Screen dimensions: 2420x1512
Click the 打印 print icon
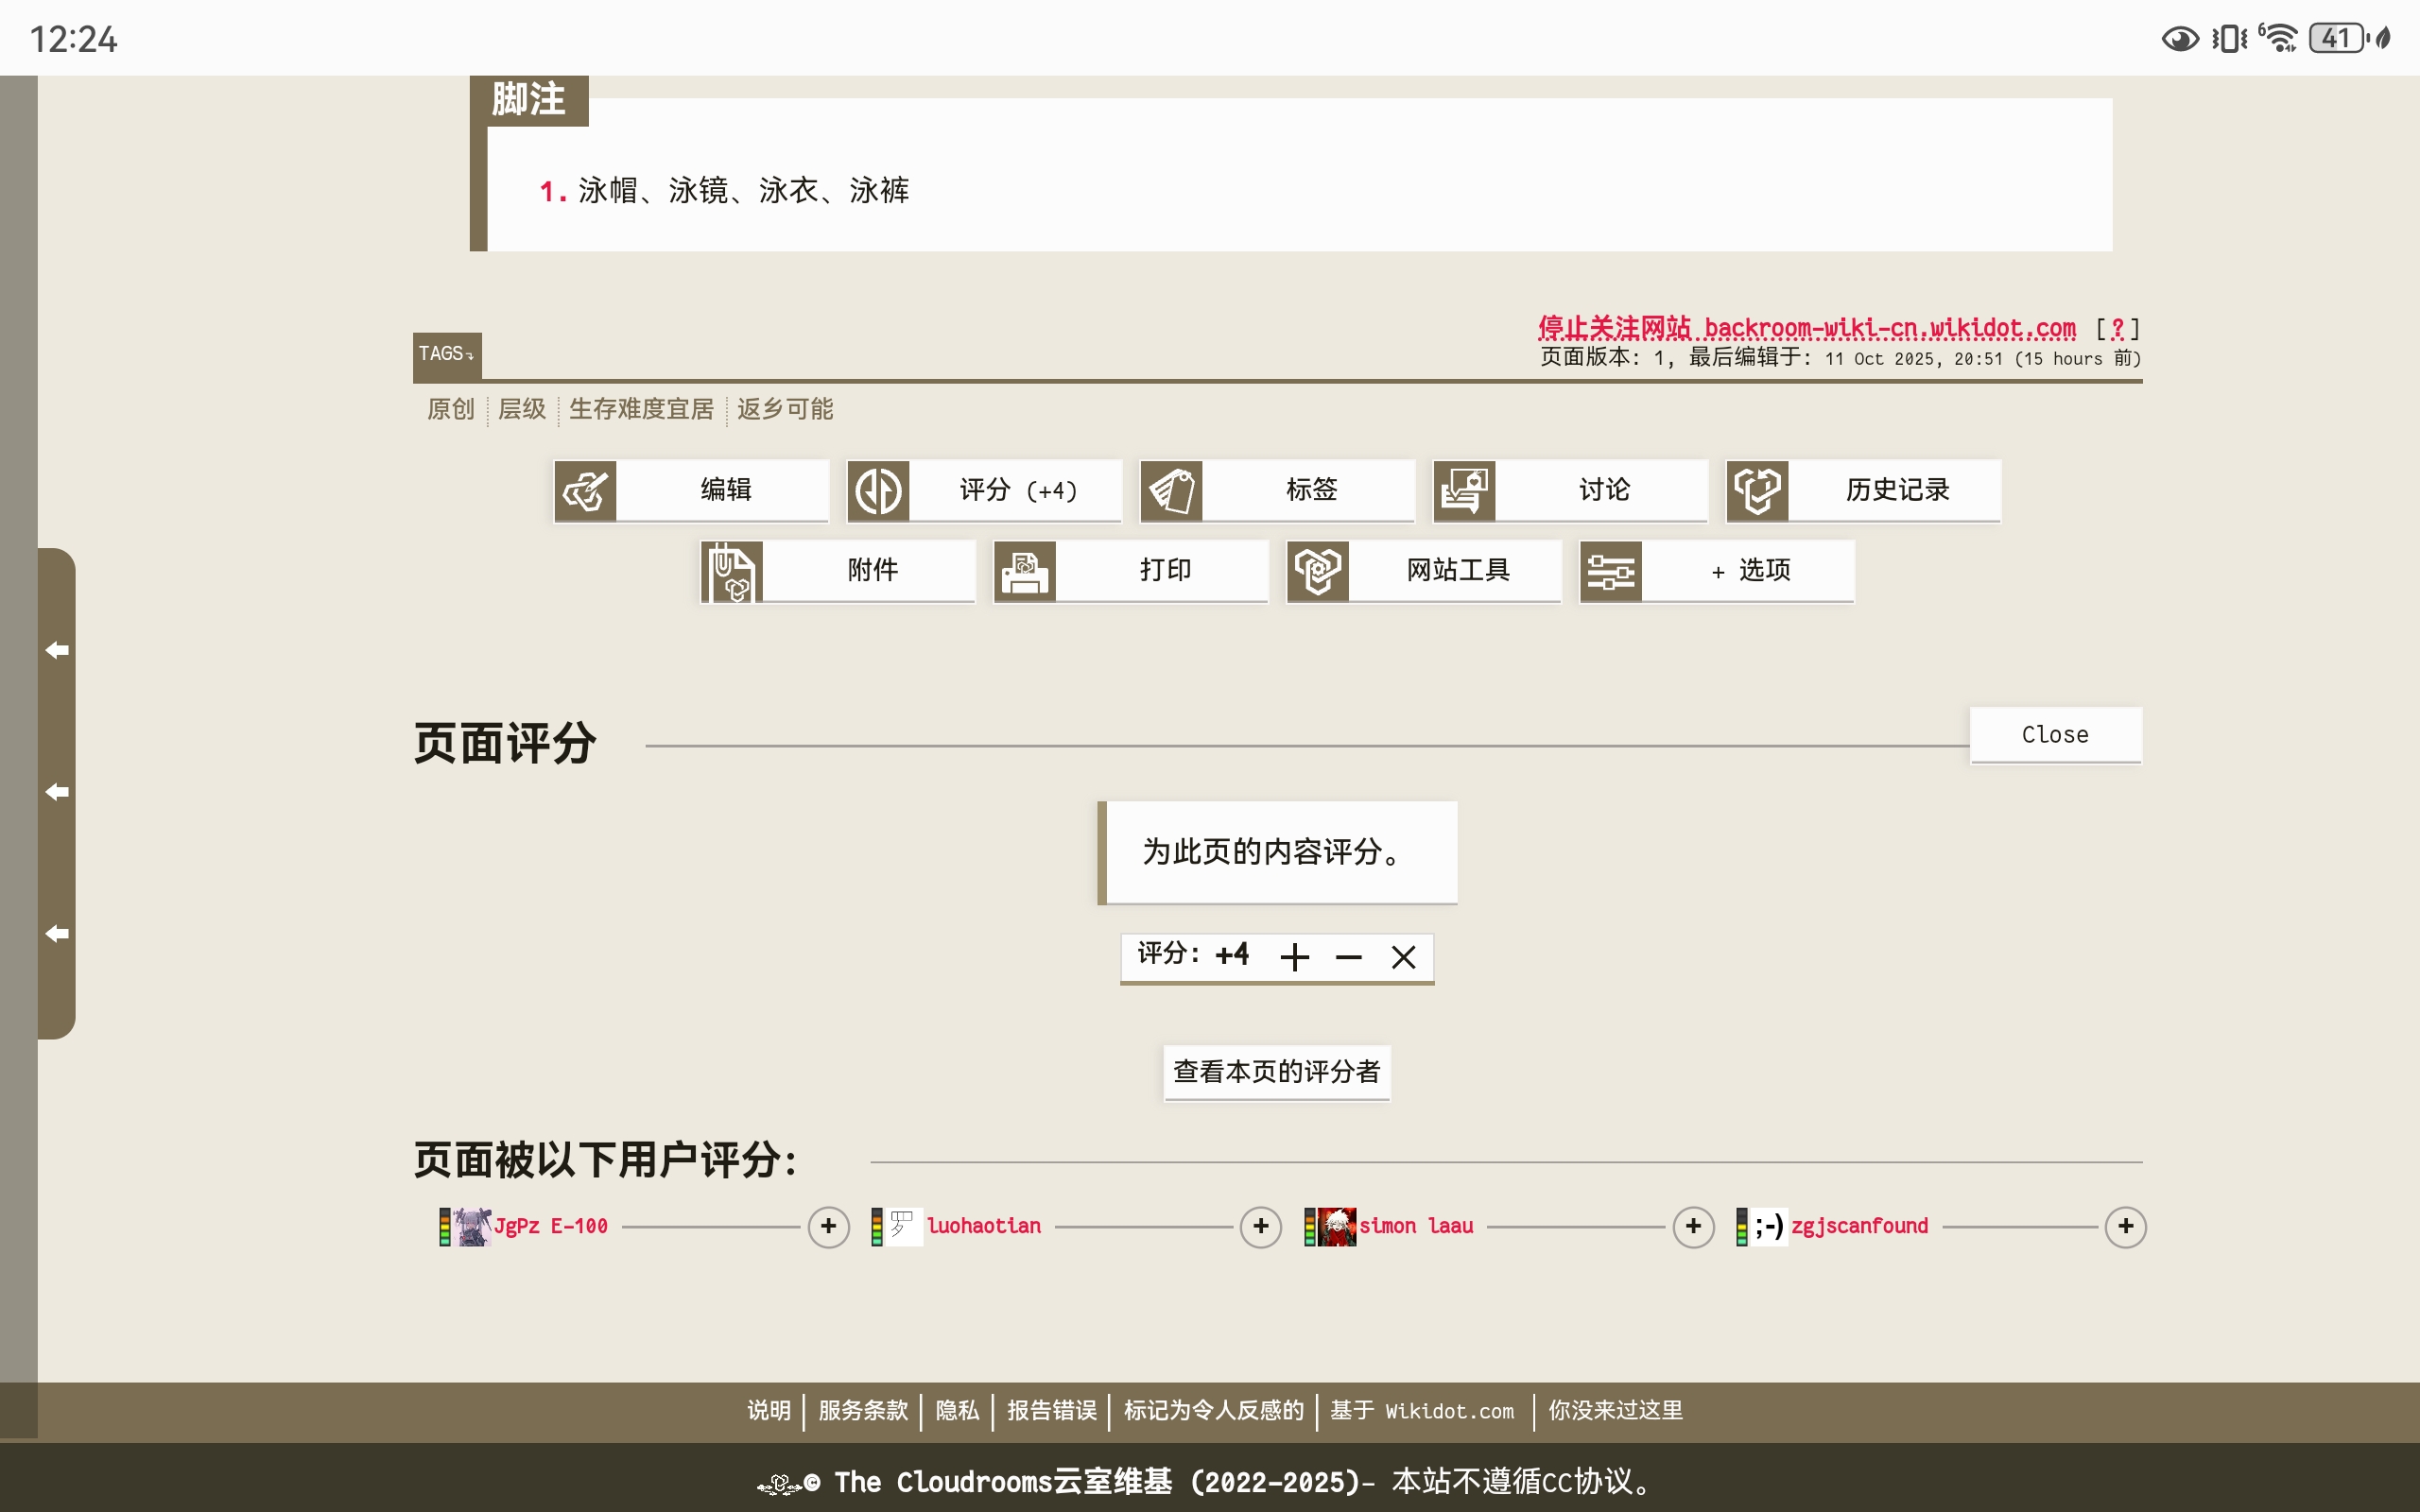[1024, 570]
